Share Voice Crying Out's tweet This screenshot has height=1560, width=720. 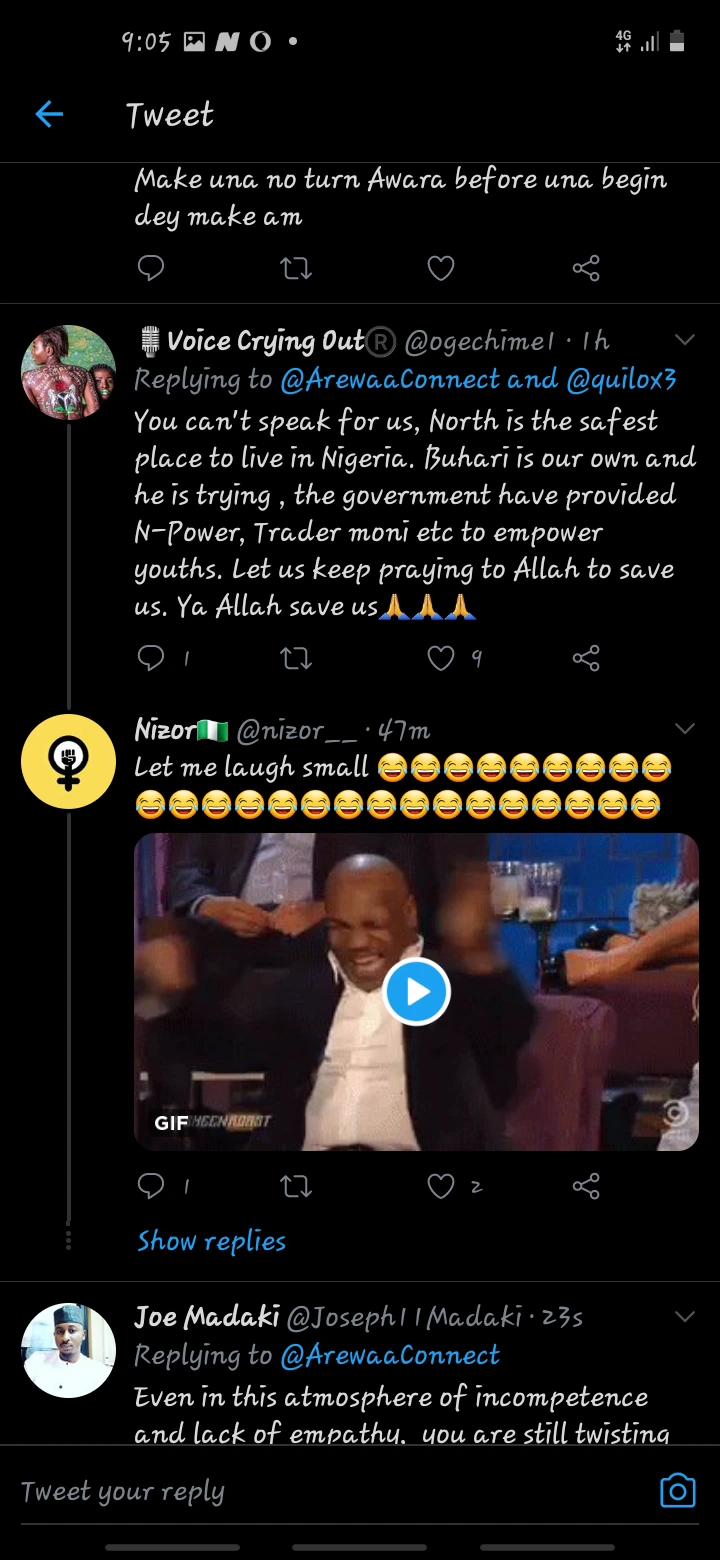pos(586,657)
